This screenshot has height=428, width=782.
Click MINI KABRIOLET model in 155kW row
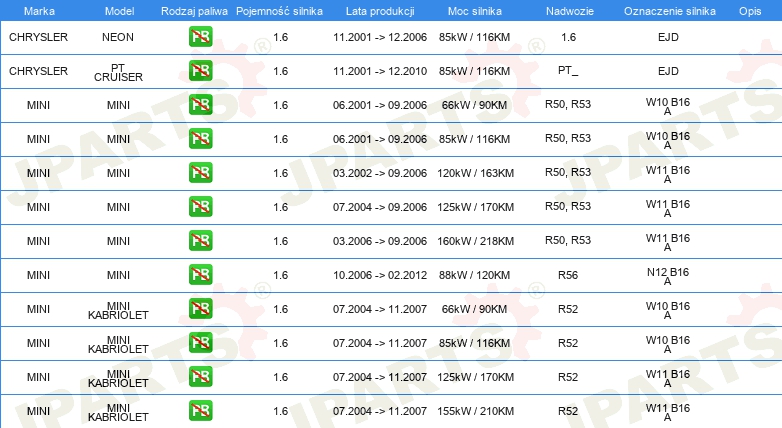(118, 413)
